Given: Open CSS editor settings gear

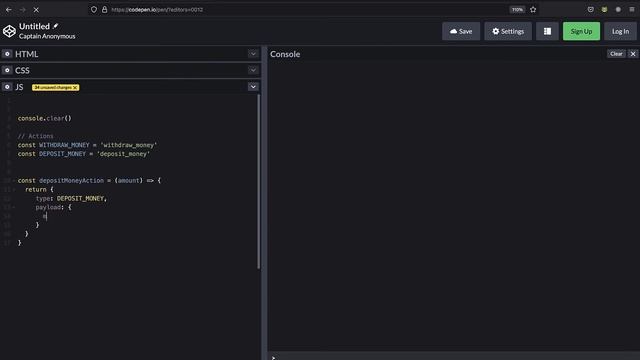Looking at the screenshot, I should tap(7, 70).
